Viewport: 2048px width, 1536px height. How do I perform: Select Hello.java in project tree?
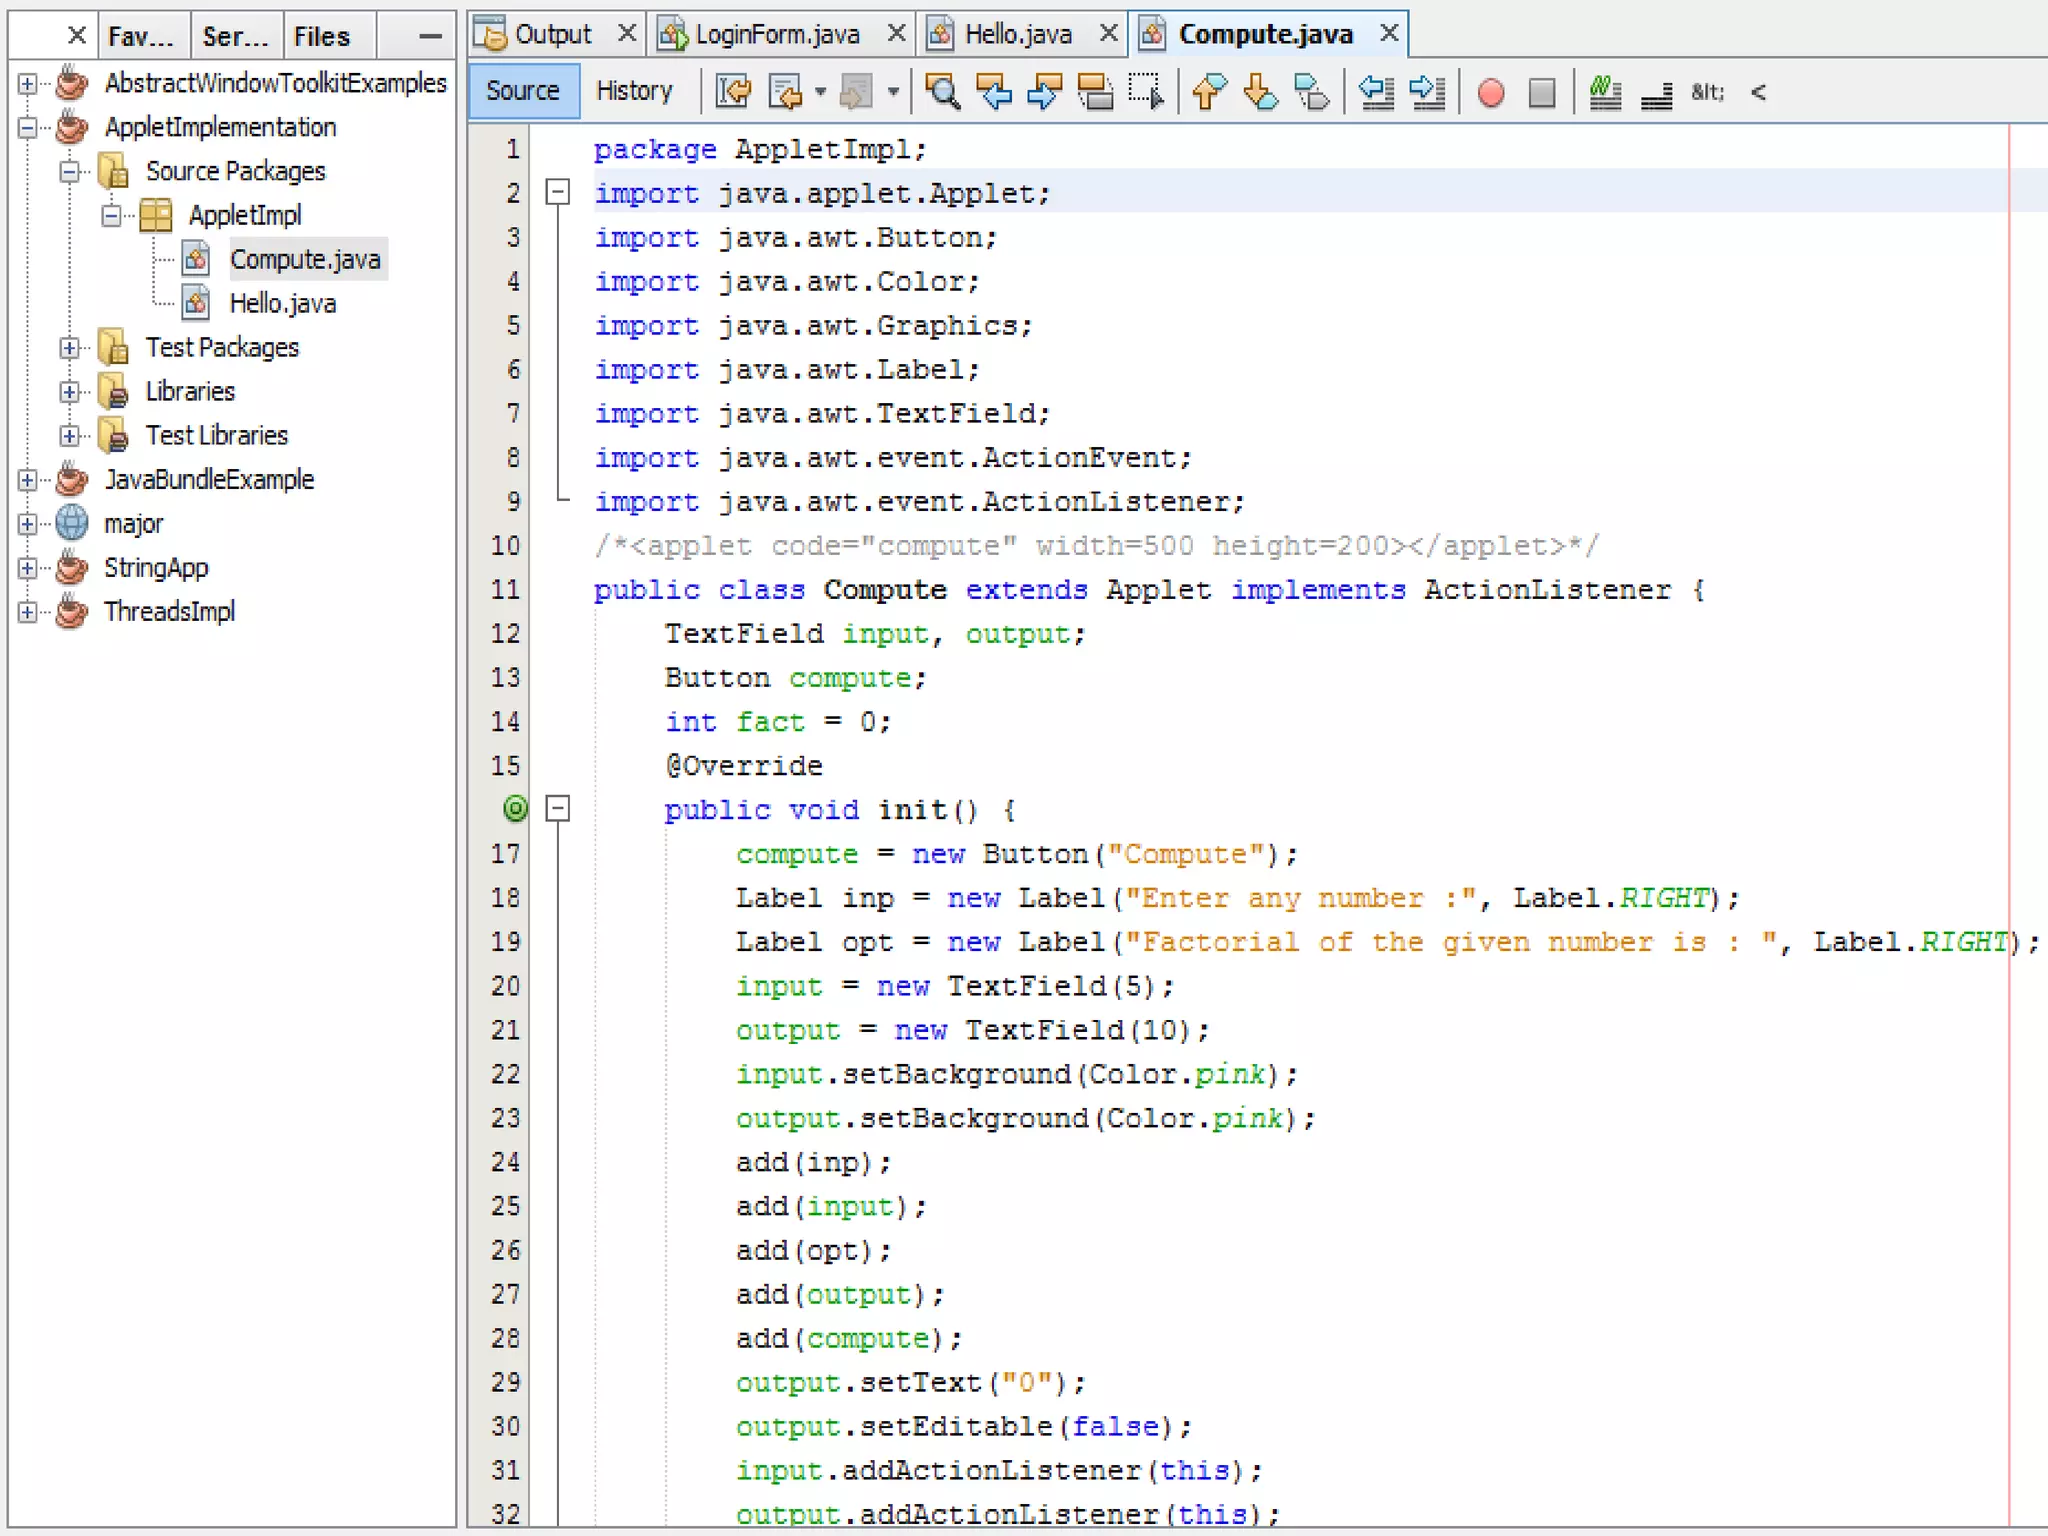click(x=282, y=303)
